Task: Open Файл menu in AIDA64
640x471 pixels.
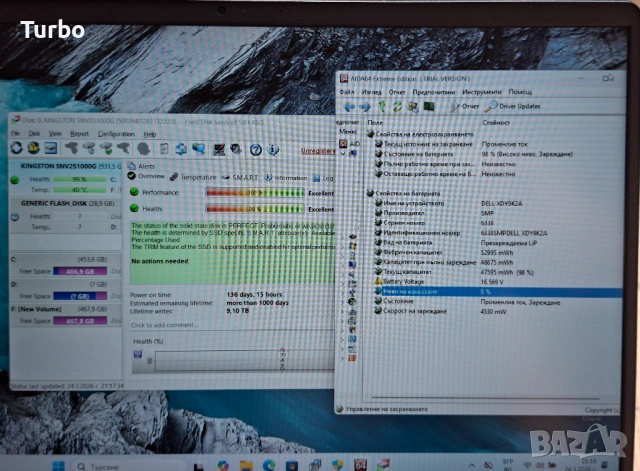Action: click(x=347, y=92)
